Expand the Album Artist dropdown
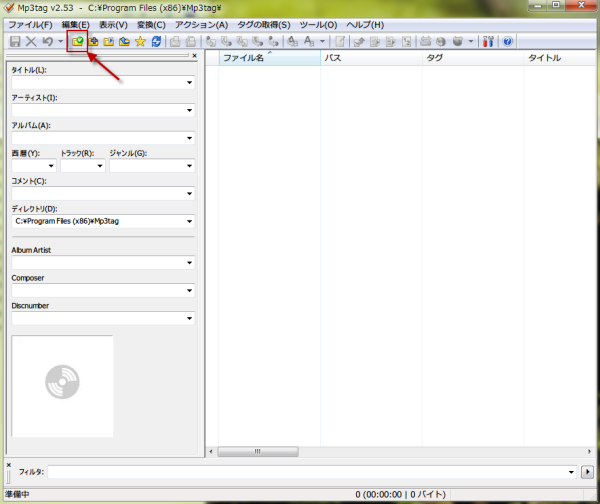600x504 pixels. (x=188, y=263)
